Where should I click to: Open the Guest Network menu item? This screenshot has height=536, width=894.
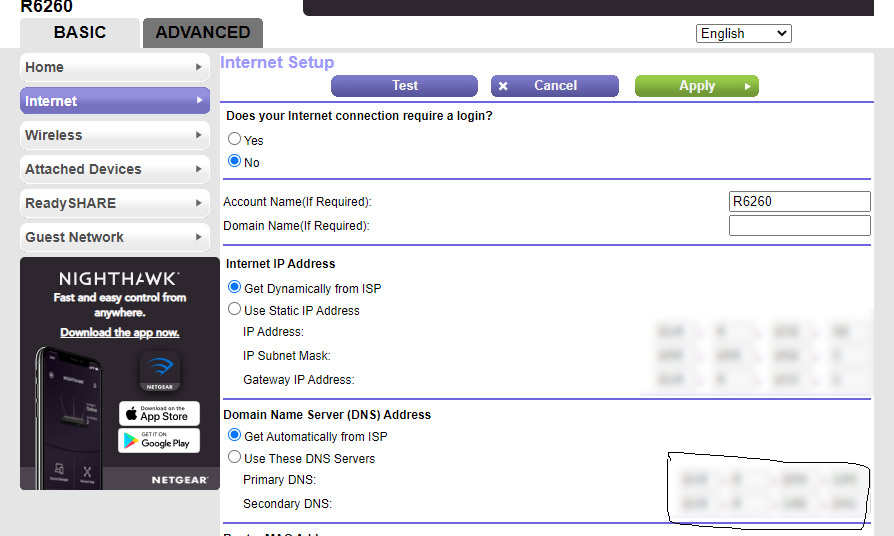pos(115,237)
